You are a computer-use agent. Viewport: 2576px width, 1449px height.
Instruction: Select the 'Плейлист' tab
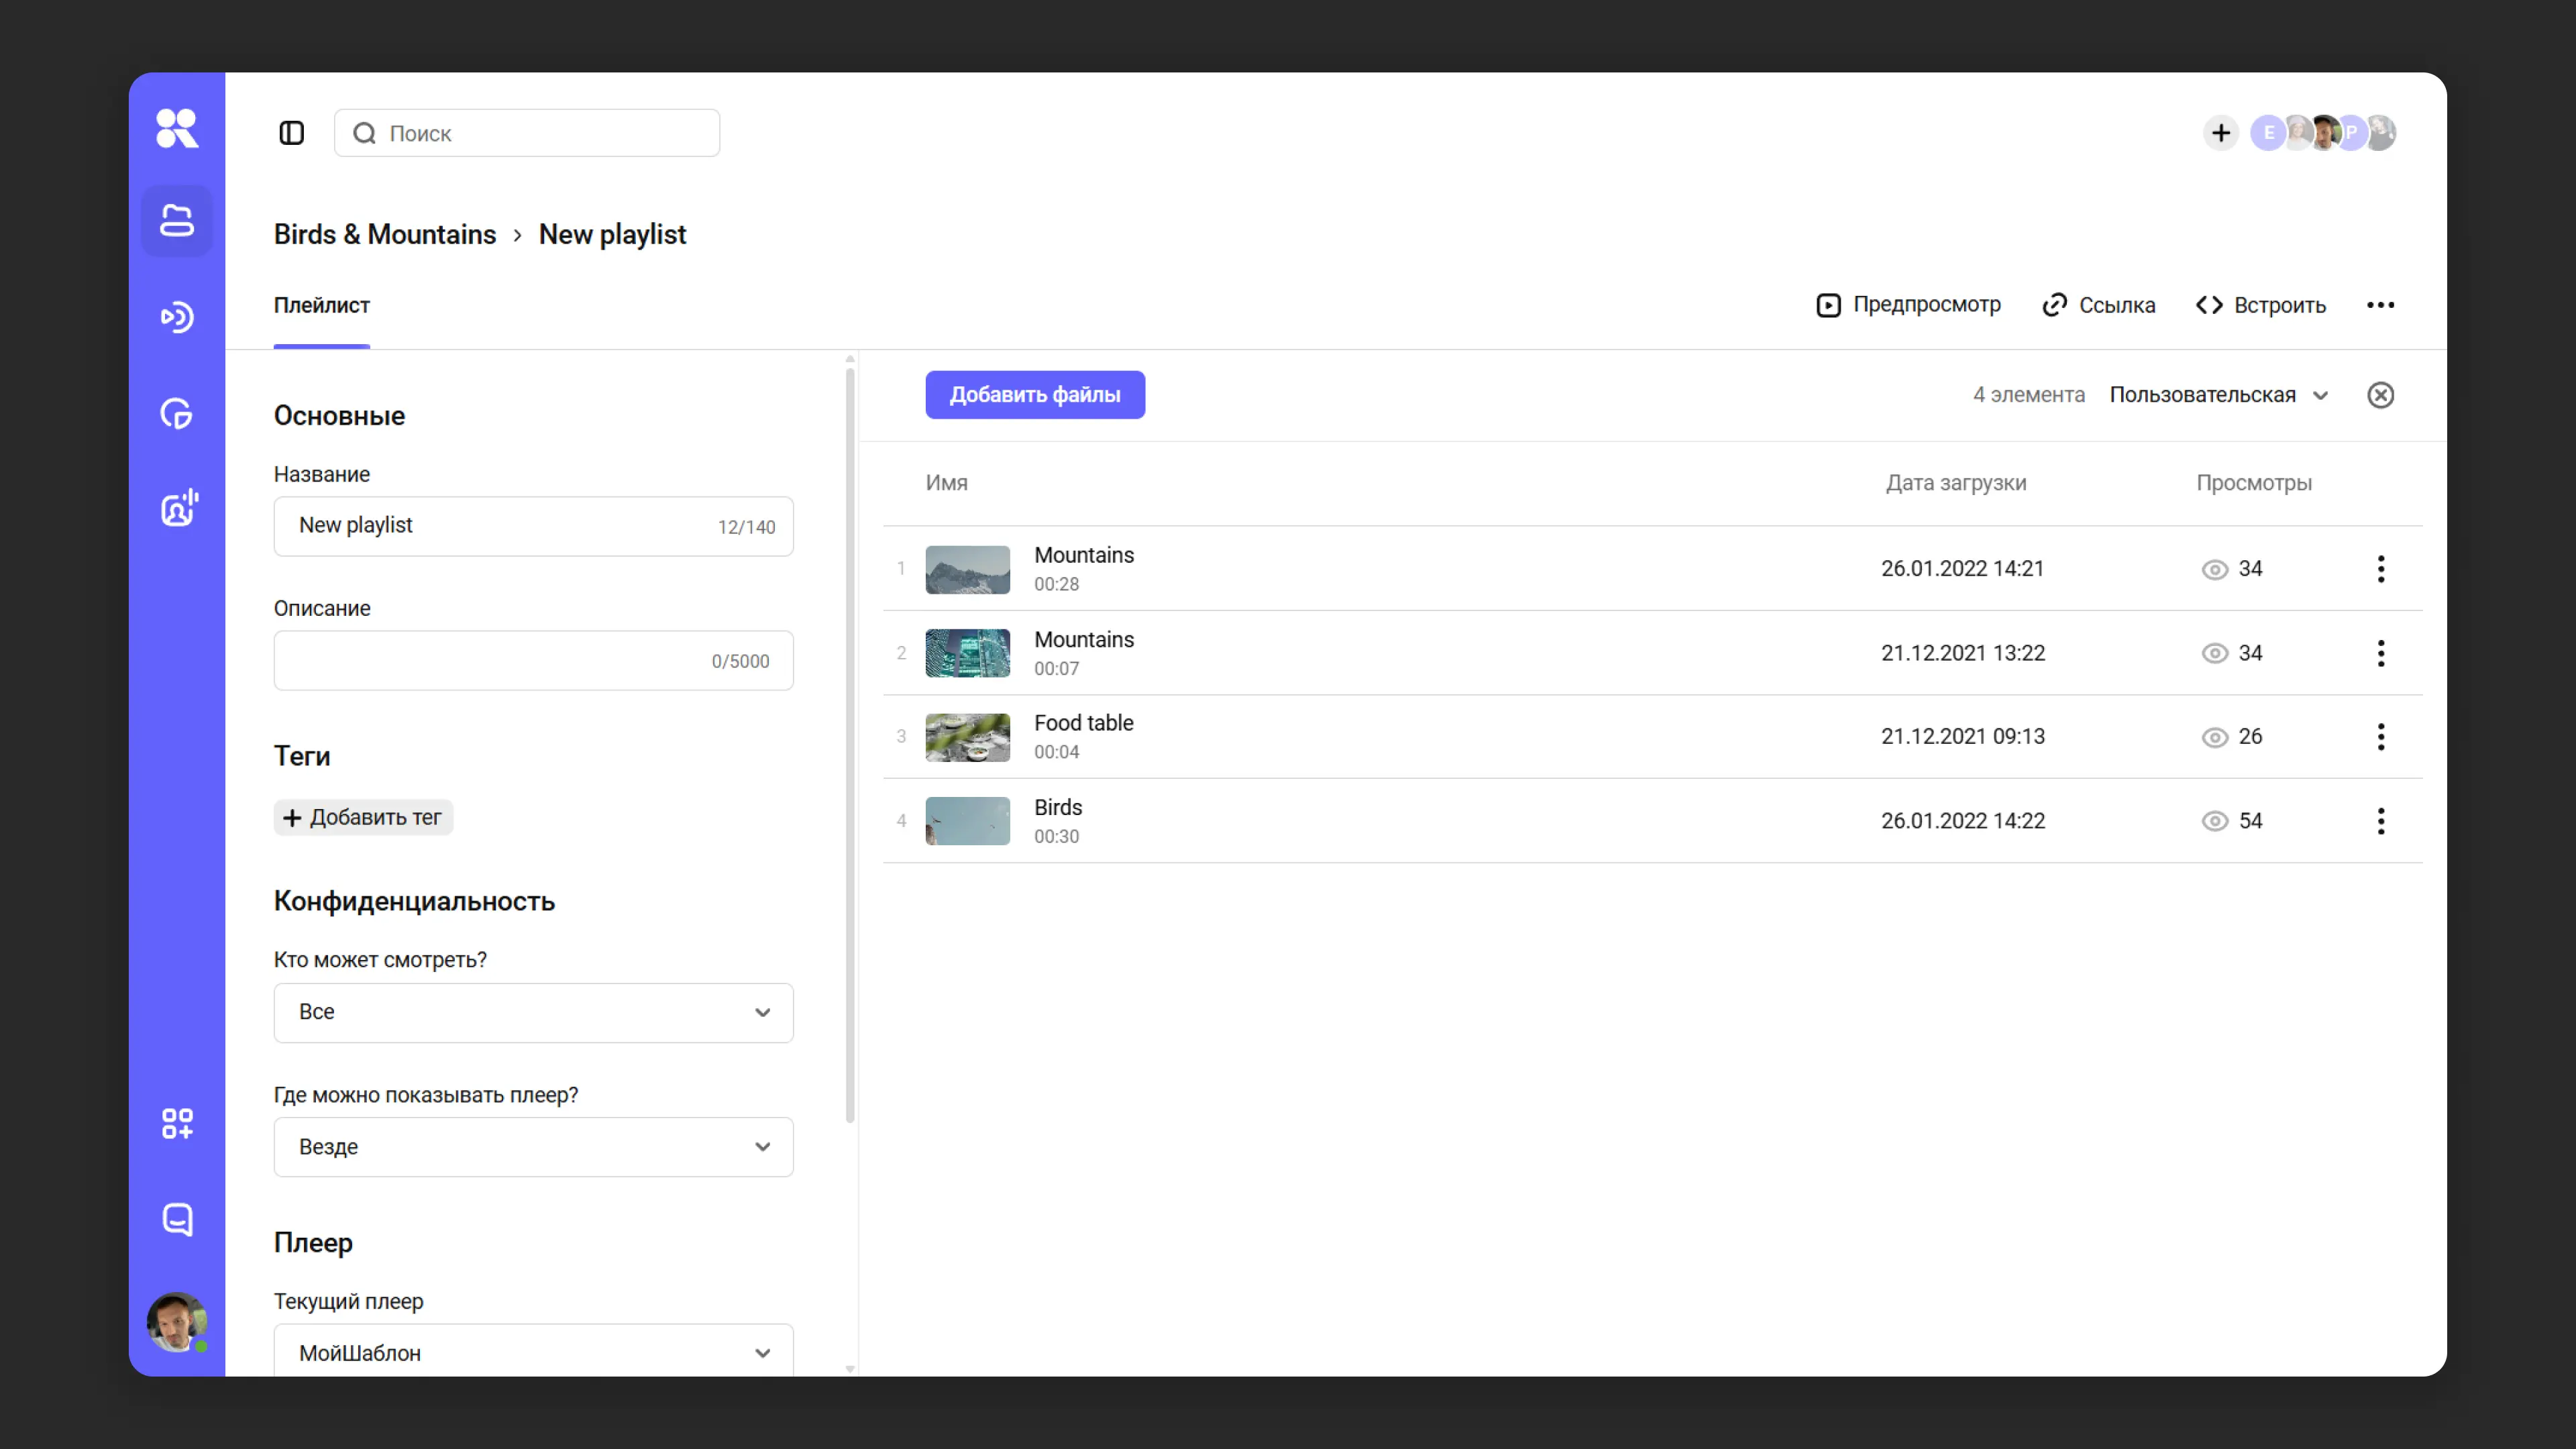pyautogui.click(x=321, y=306)
